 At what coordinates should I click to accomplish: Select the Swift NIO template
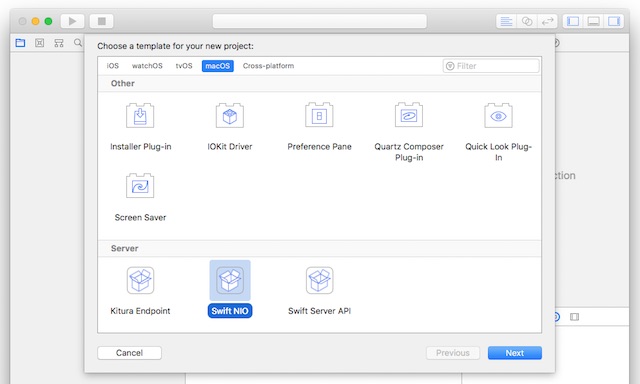pyautogui.click(x=230, y=281)
